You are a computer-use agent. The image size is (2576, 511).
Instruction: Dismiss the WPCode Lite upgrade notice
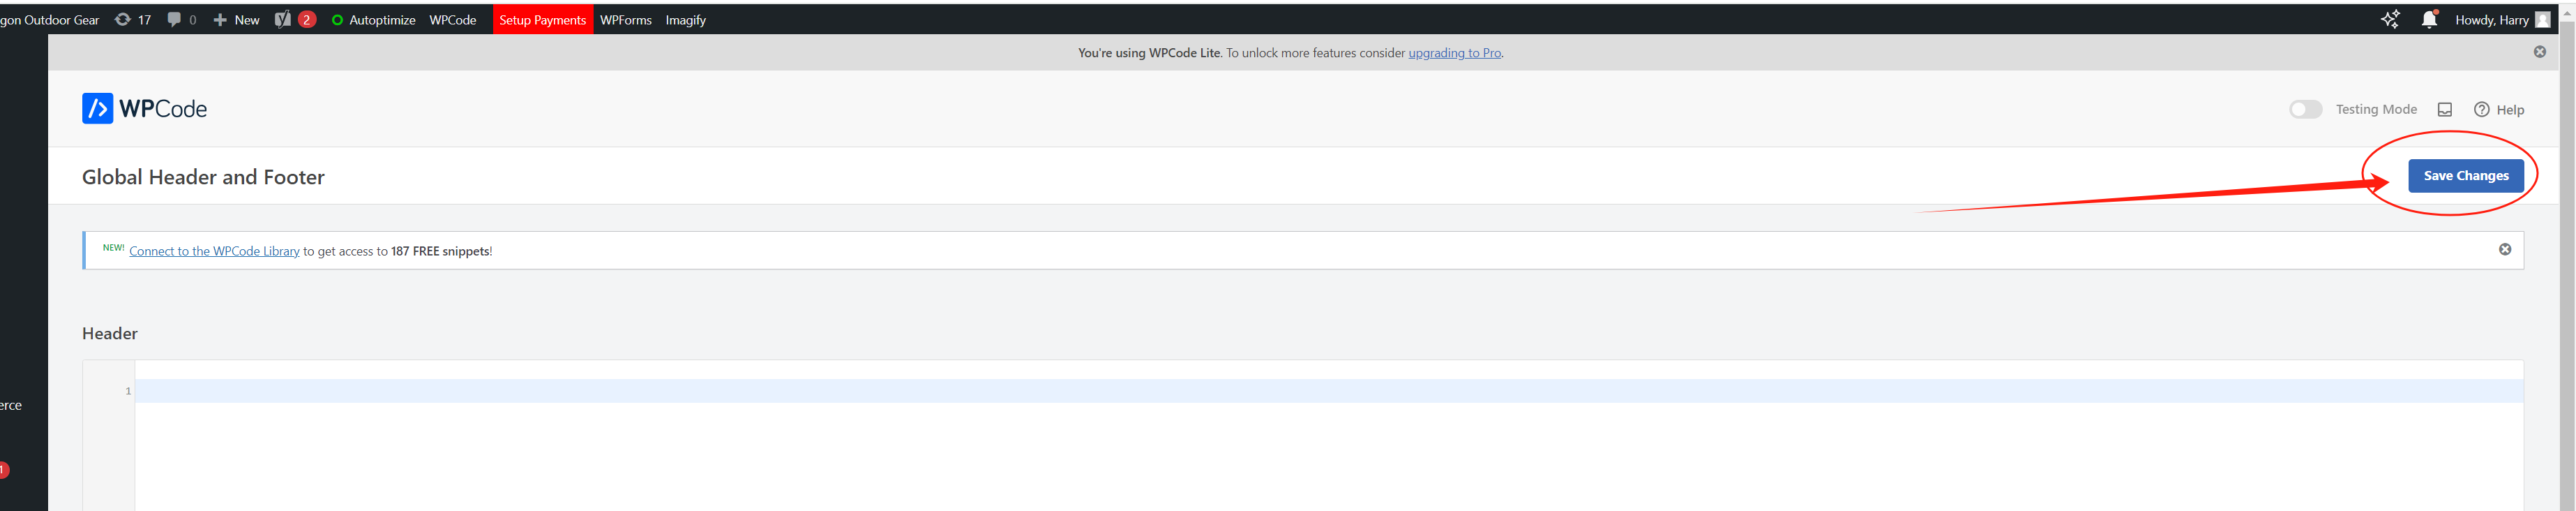pyautogui.click(x=2539, y=52)
